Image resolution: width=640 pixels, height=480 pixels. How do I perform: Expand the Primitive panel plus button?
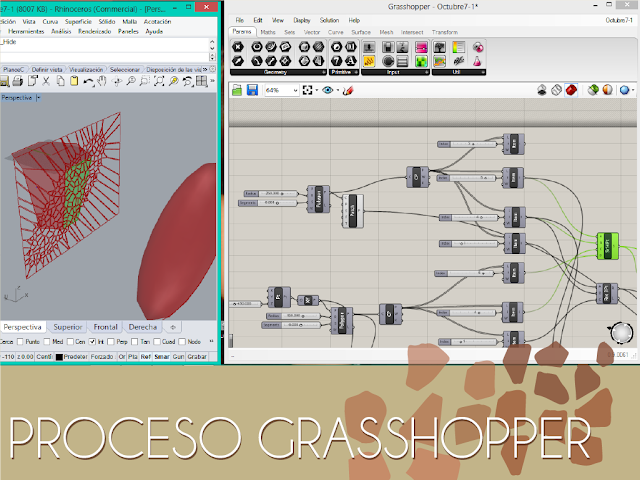point(356,72)
